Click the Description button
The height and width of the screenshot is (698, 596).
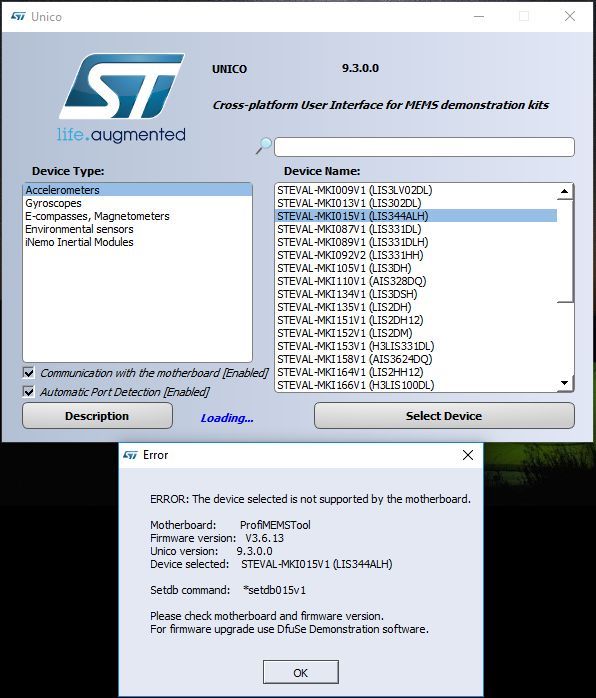pyautogui.click(x=97, y=416)
